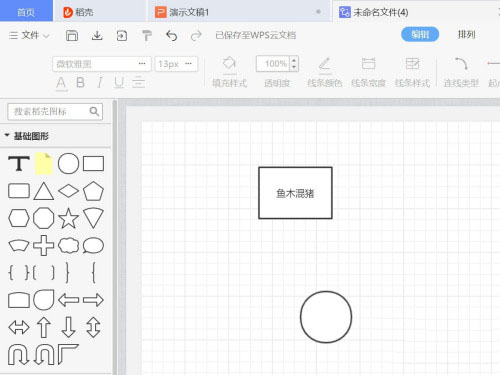Open the 连线类型 connector type dropdown
Viewport: 500px width, 375px height.
[461, 72]
